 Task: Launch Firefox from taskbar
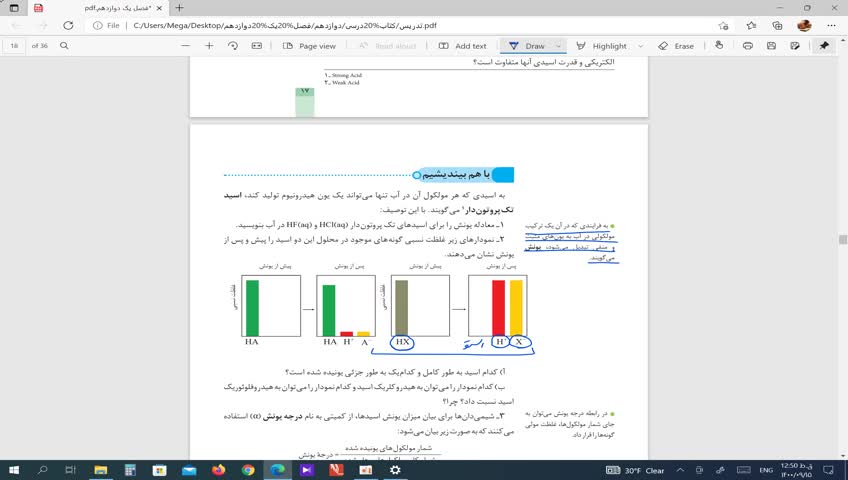(x=218, y=470)
